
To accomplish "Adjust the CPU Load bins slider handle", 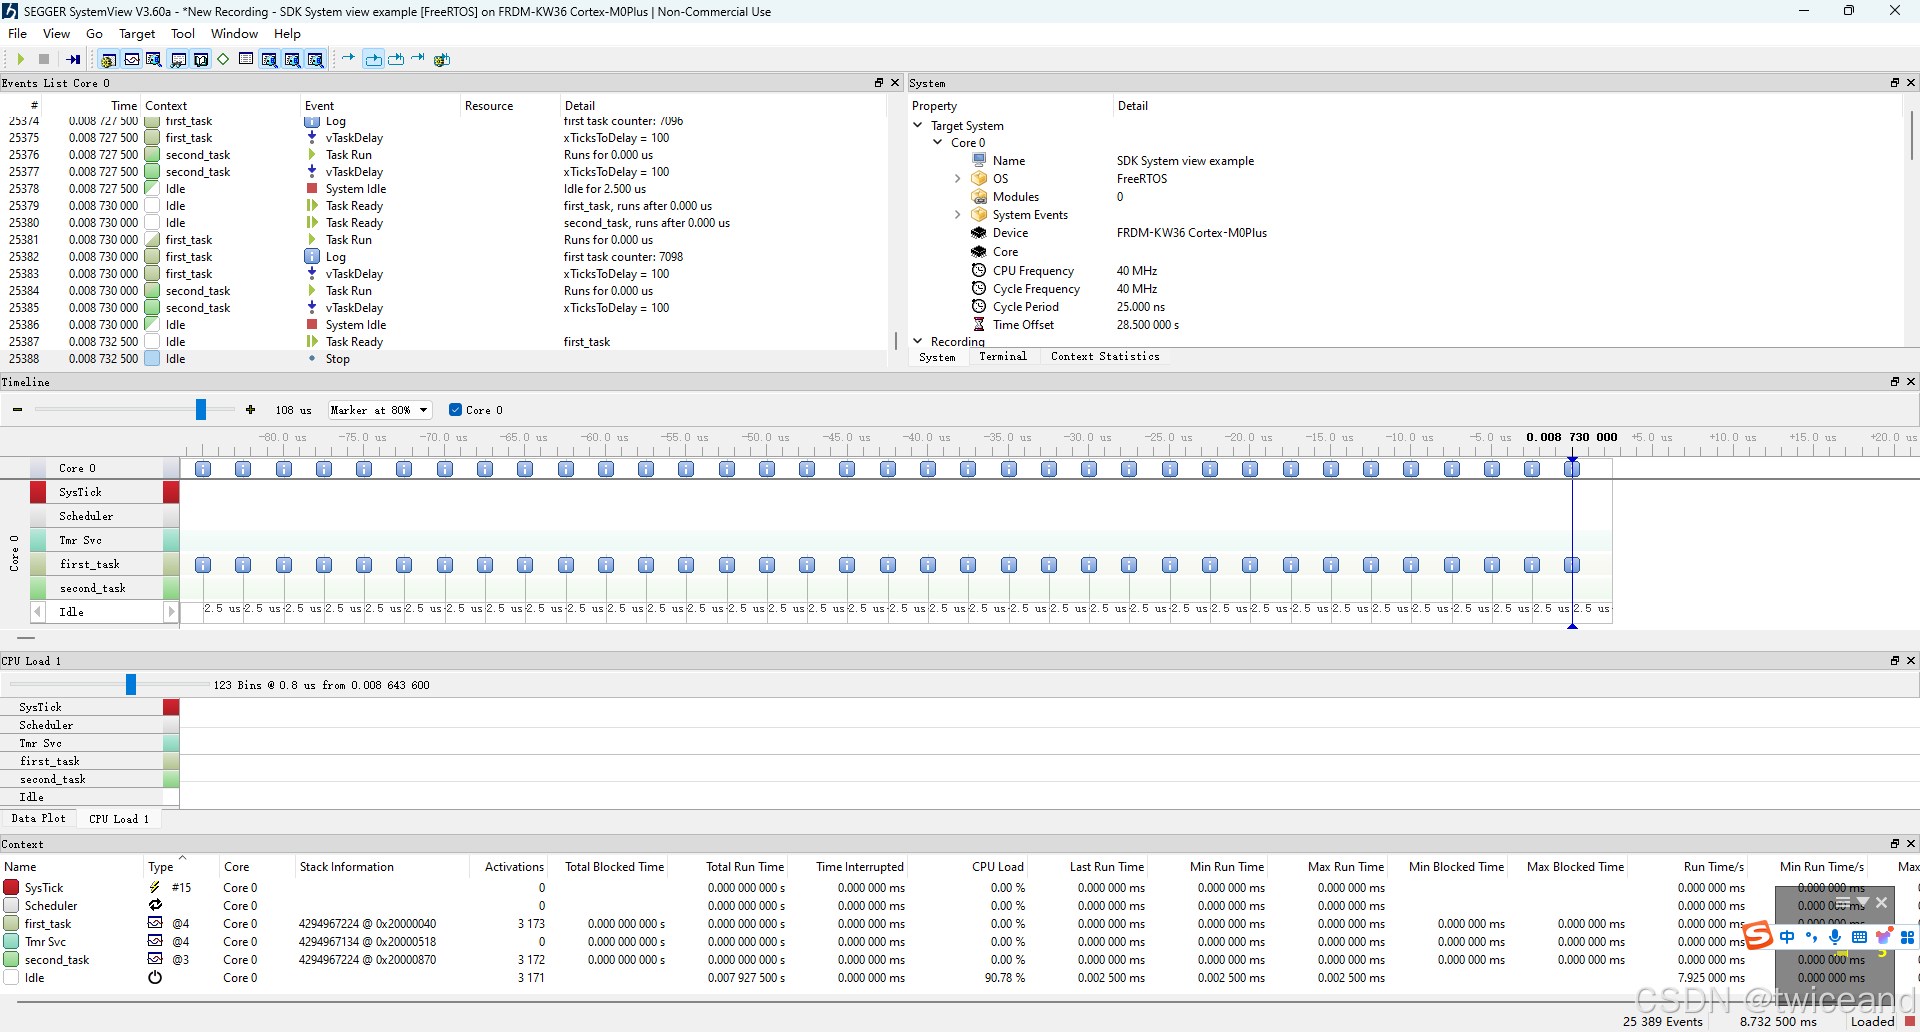I will click(131, 684).
